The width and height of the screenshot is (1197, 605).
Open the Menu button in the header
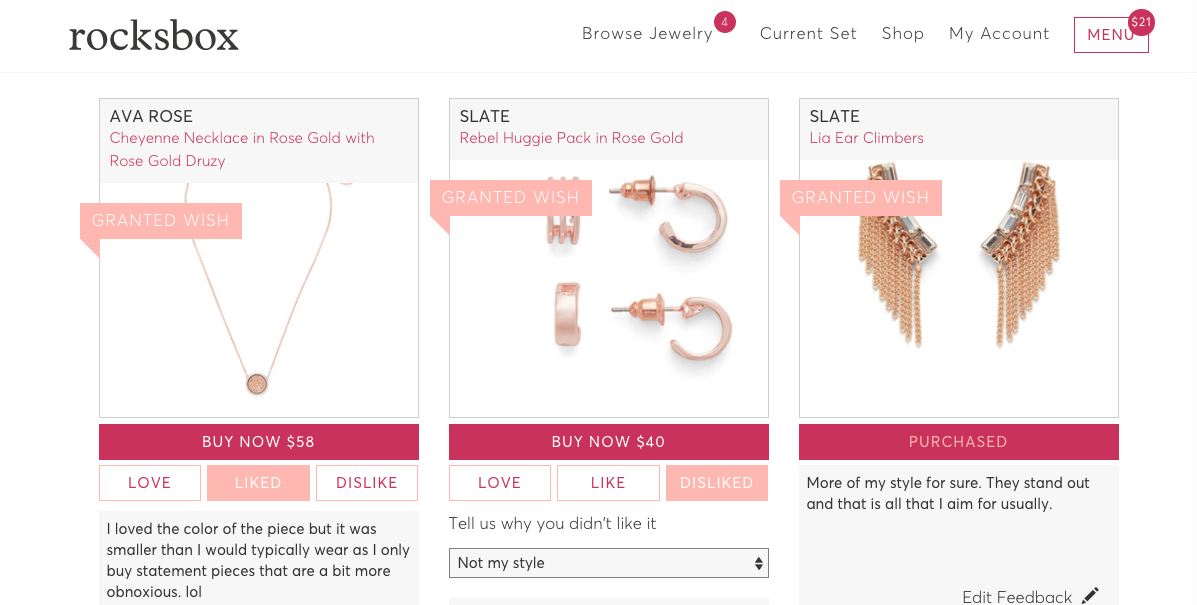tap(1111, 35)
